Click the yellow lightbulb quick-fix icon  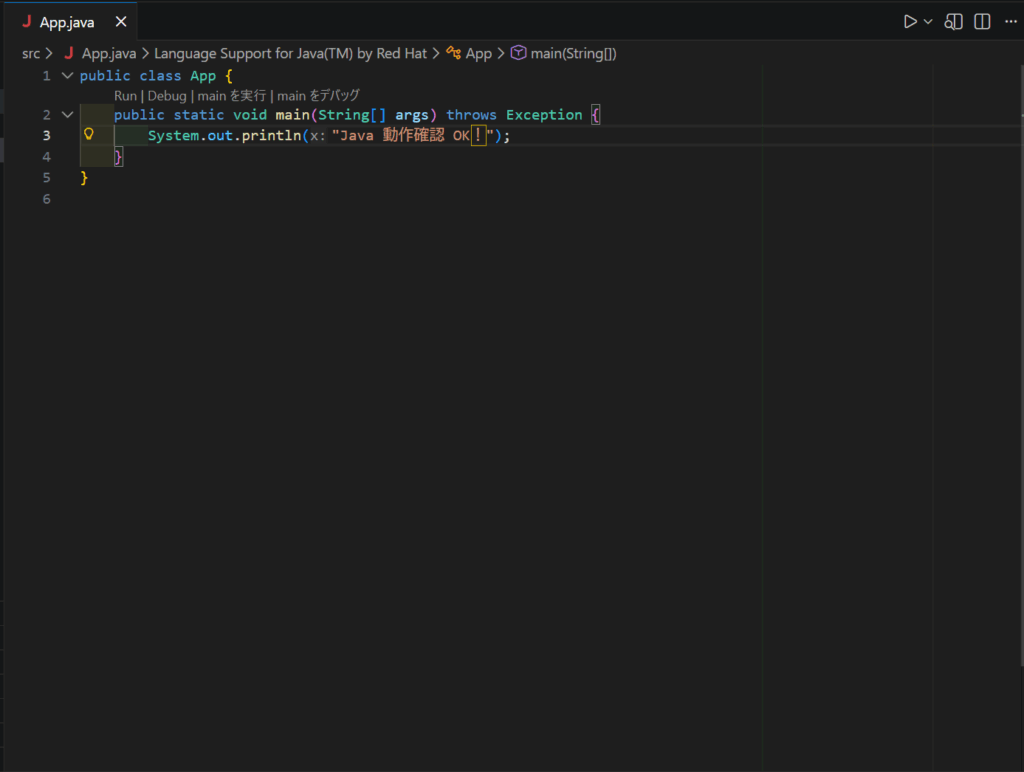(x=88, y=135)
